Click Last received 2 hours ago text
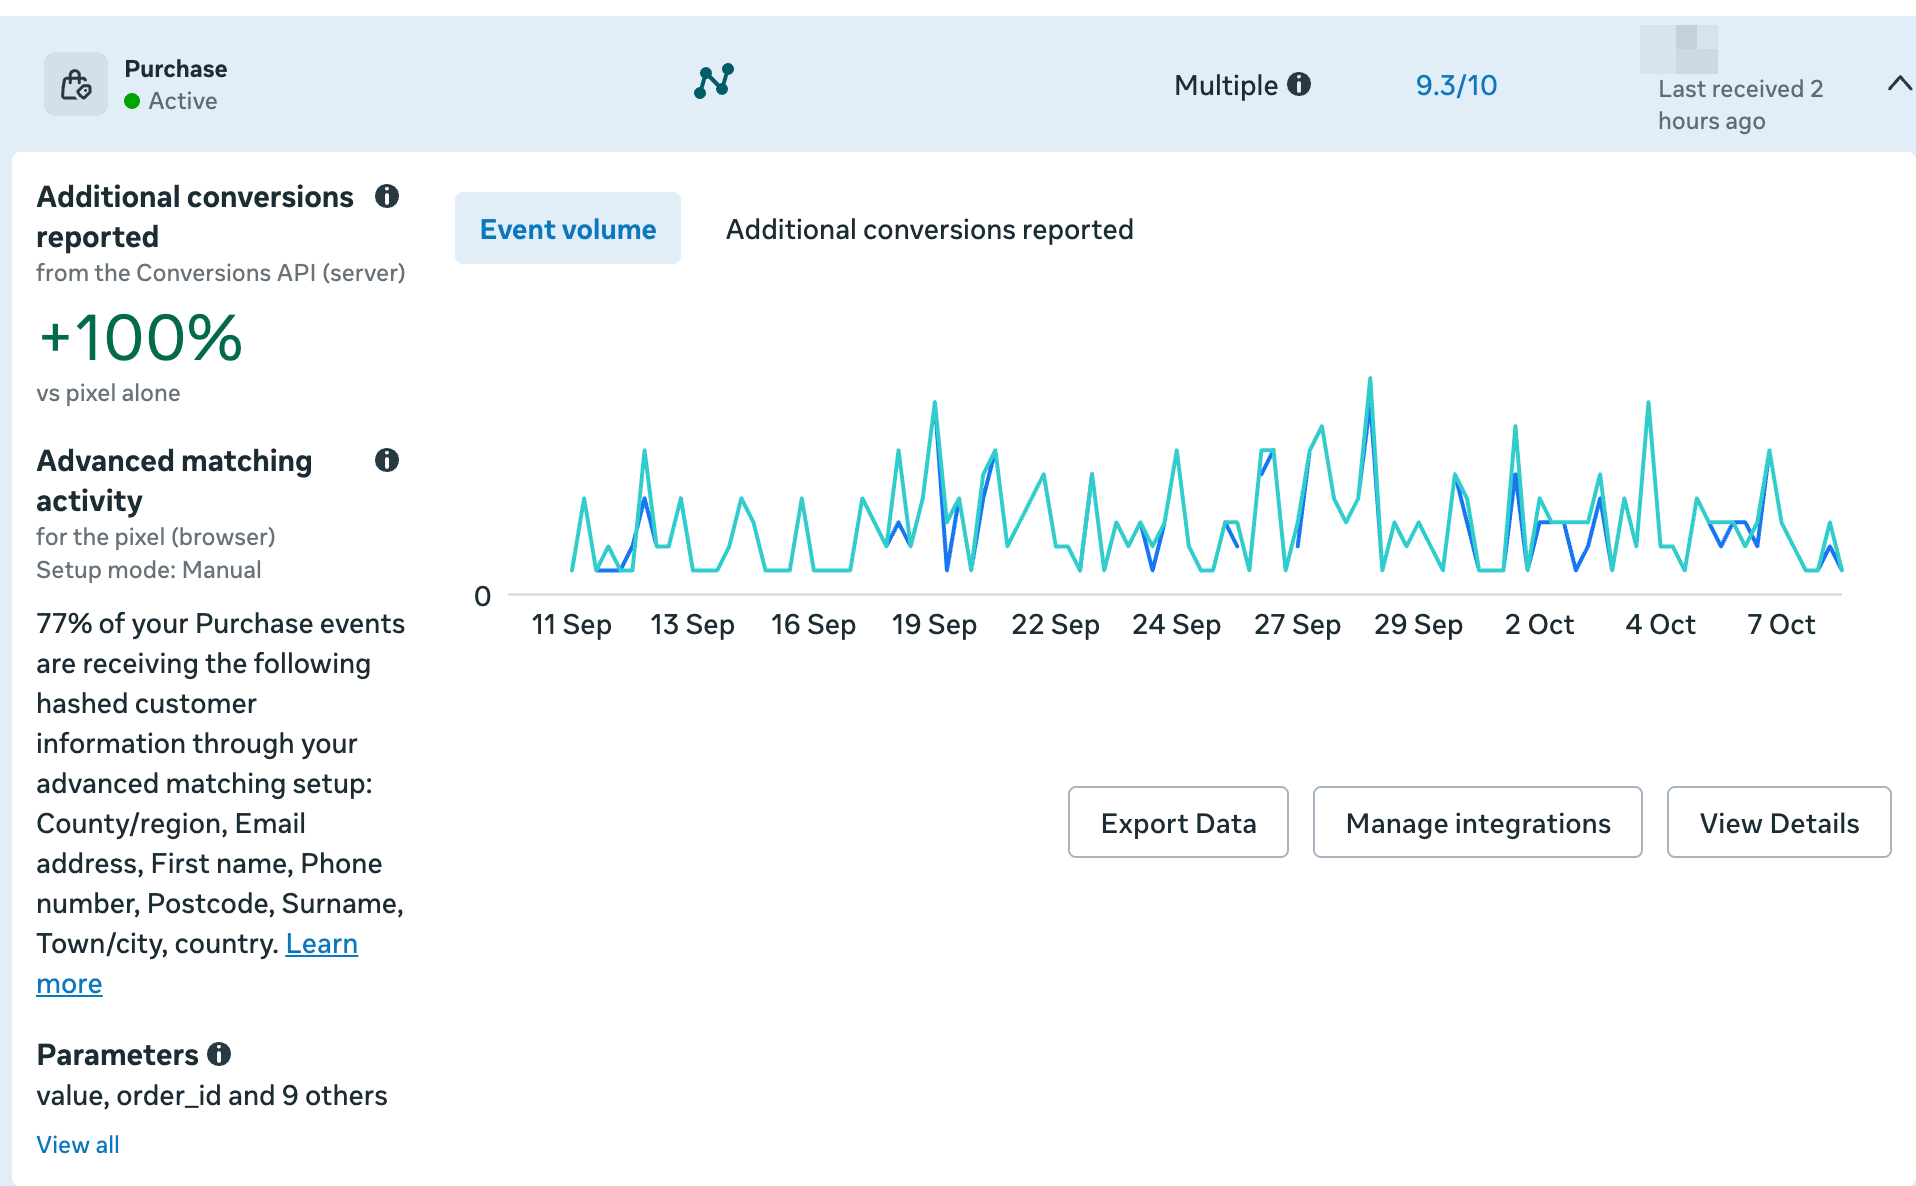1916x1186 pixels. click(1740, 105)
